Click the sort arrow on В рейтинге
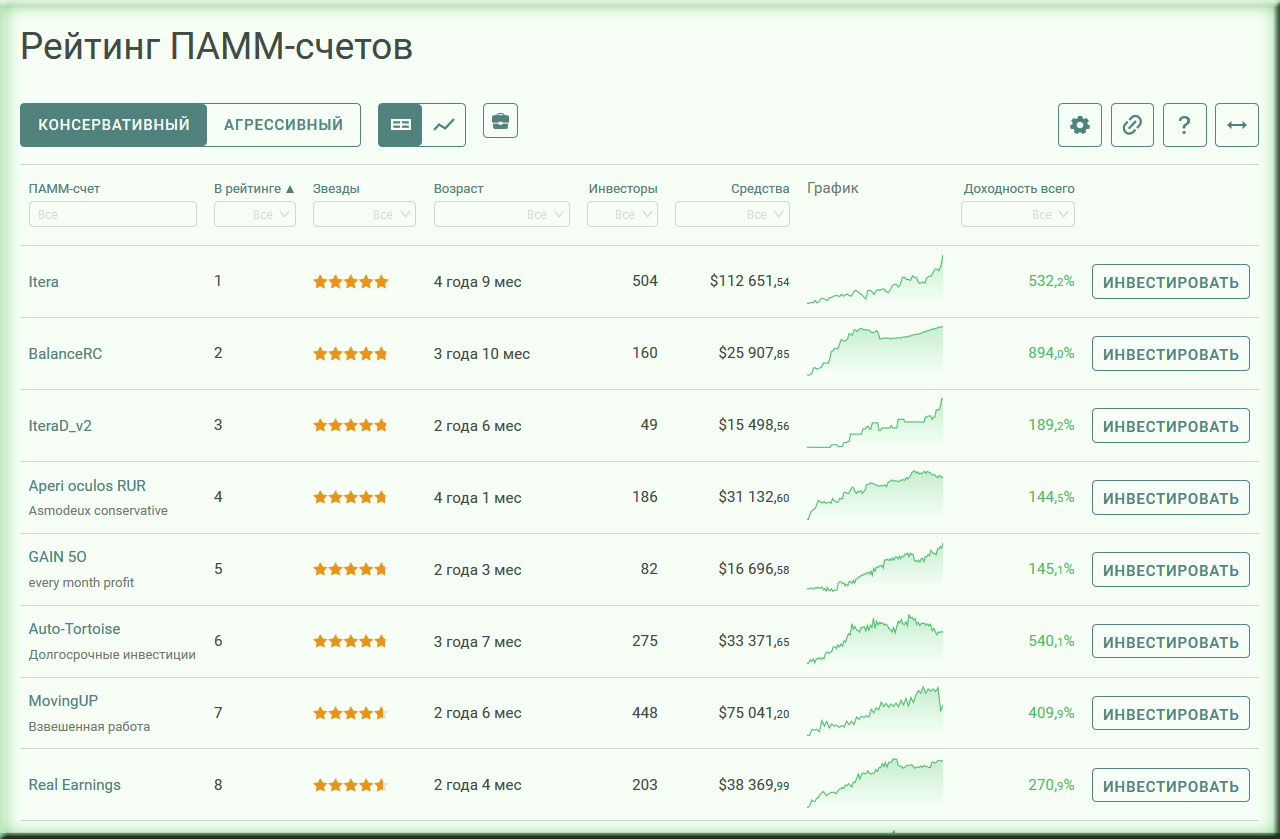The height and width of the screenshot is (839, 1280). click(290, 188)
